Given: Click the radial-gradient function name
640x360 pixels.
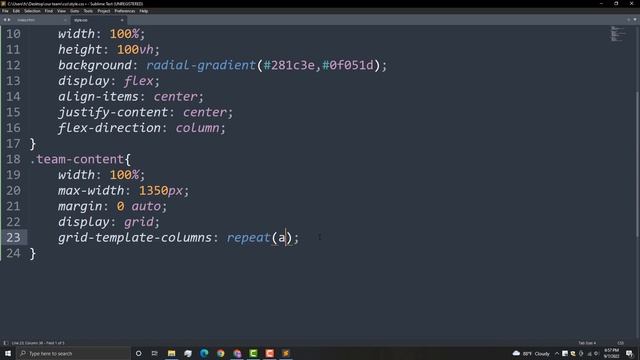Looking at the screenshot, I should (x=200, y=65).
